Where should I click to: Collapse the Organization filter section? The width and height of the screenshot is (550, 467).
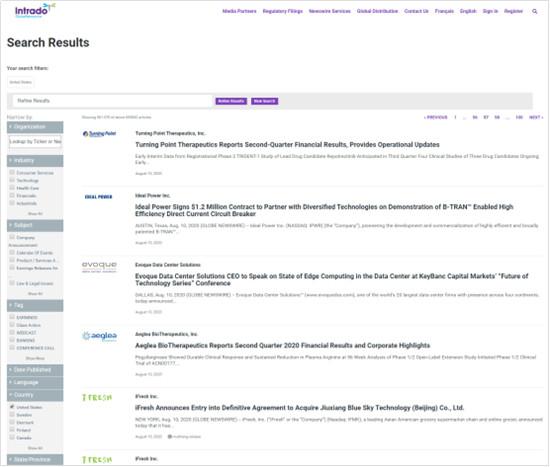pos(35,127)
